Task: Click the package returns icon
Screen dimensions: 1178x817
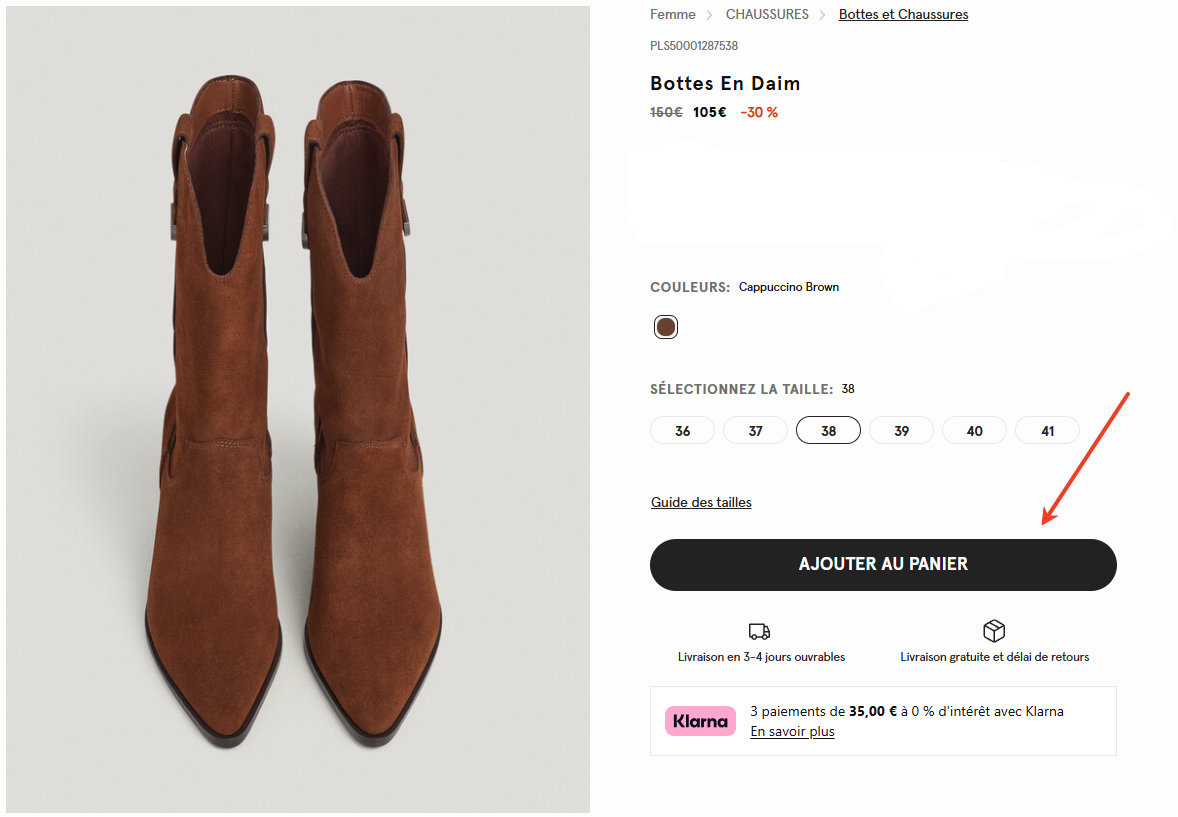Action: click(x=993, y=630)
